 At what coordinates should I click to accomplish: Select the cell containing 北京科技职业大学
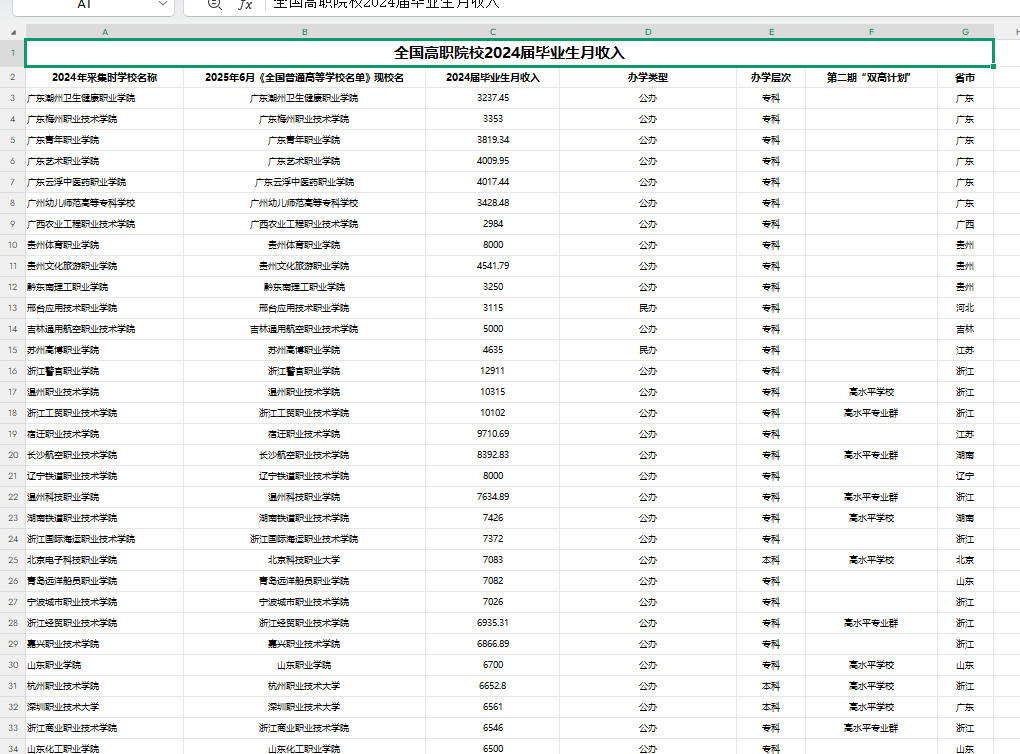coord(304,560)
